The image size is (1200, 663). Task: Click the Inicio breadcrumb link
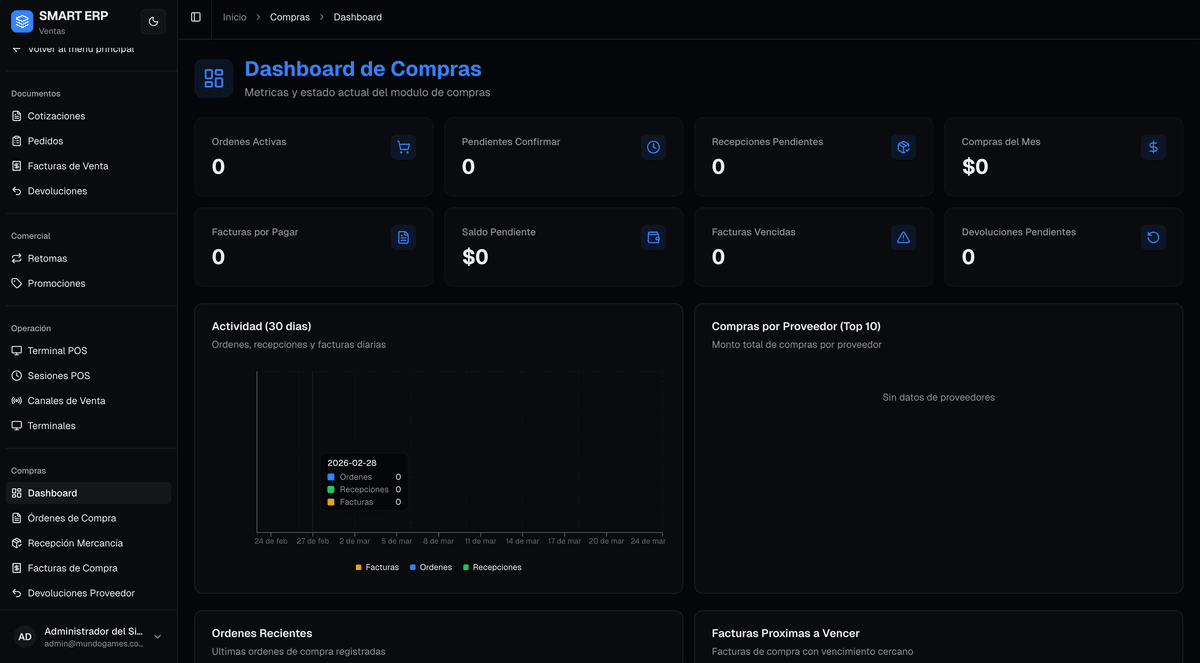[x=234, y=17]
